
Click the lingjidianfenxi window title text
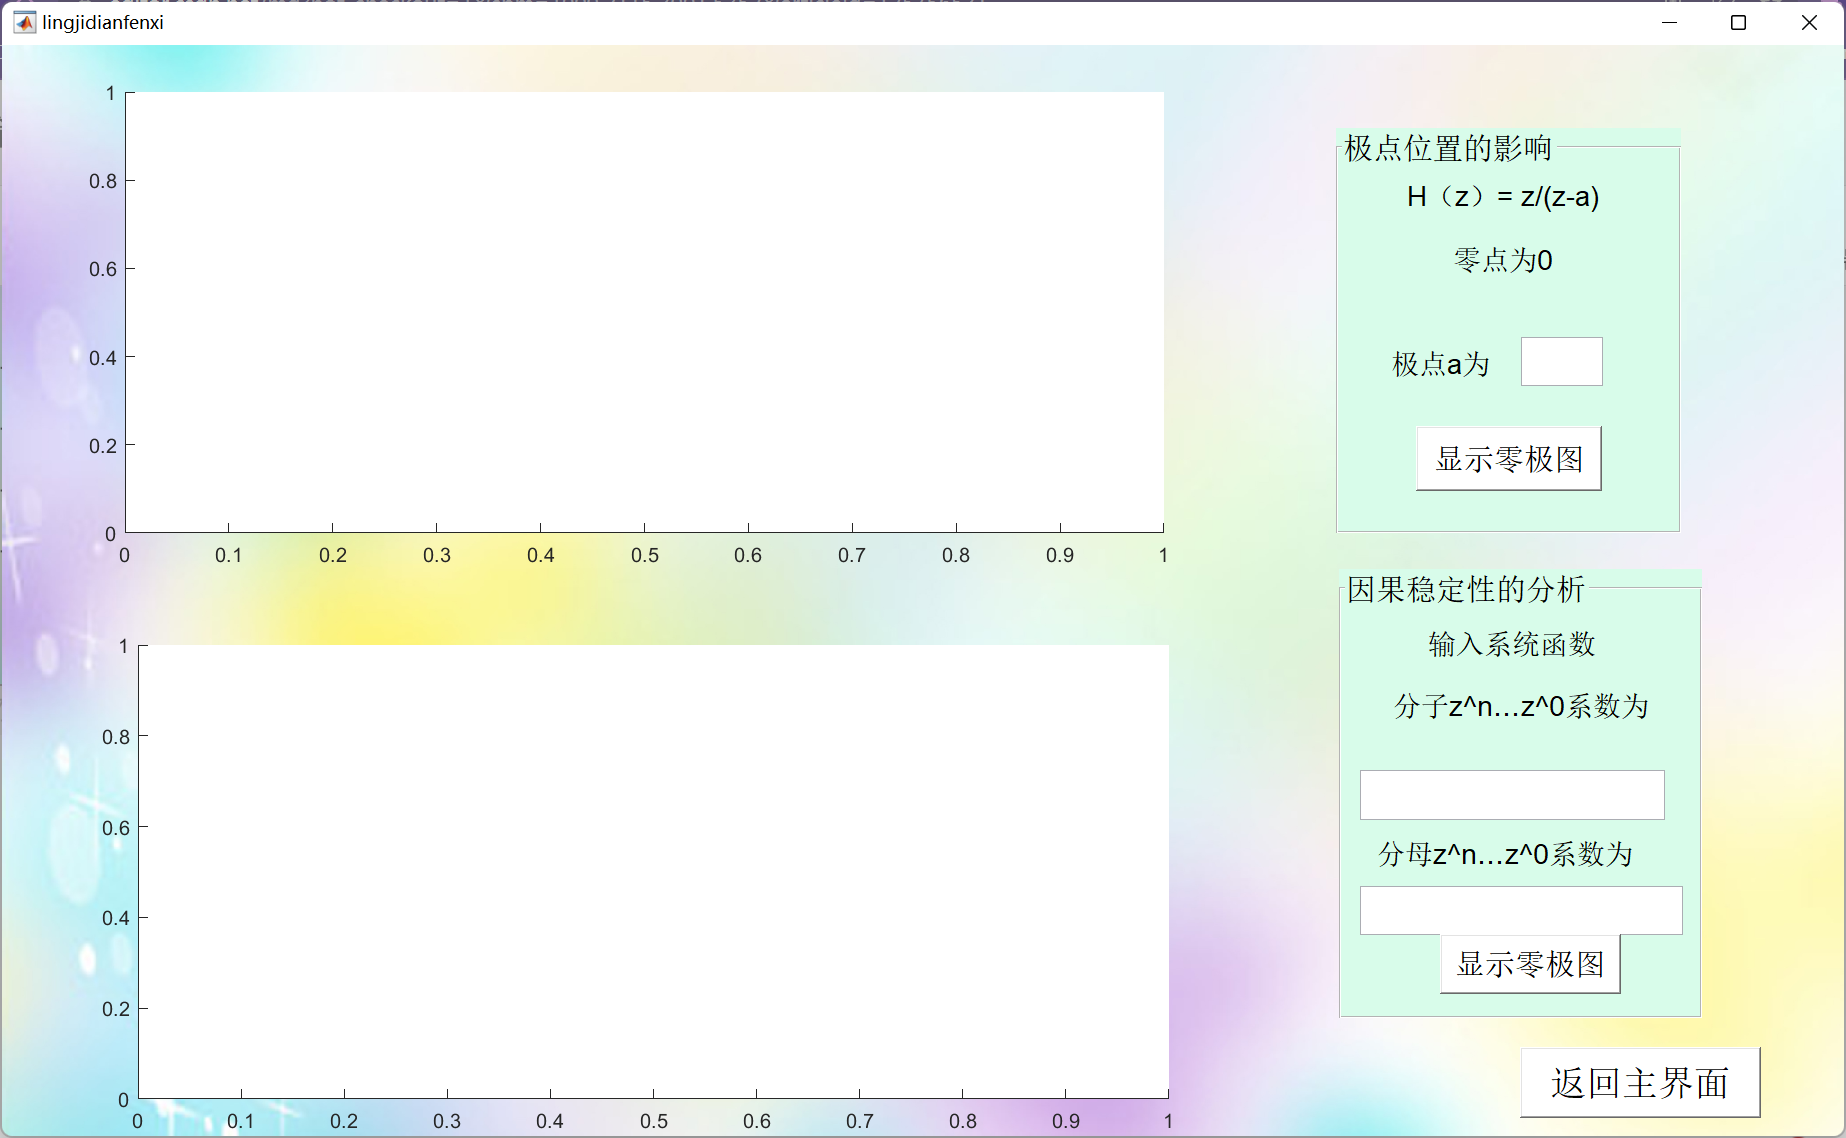[104, 21]
